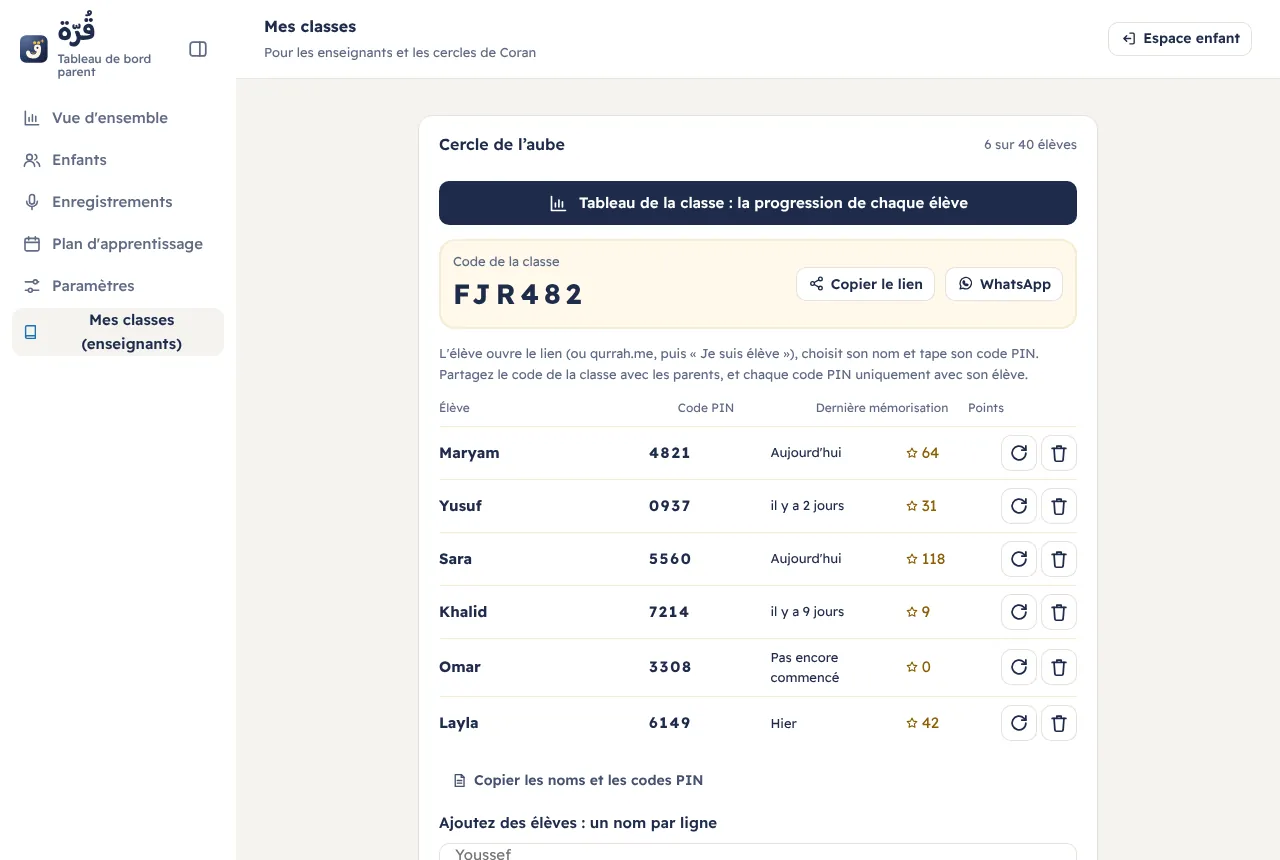Click Copier le lien button
This screenshot has height=860, width=1280.
(866, 284)
